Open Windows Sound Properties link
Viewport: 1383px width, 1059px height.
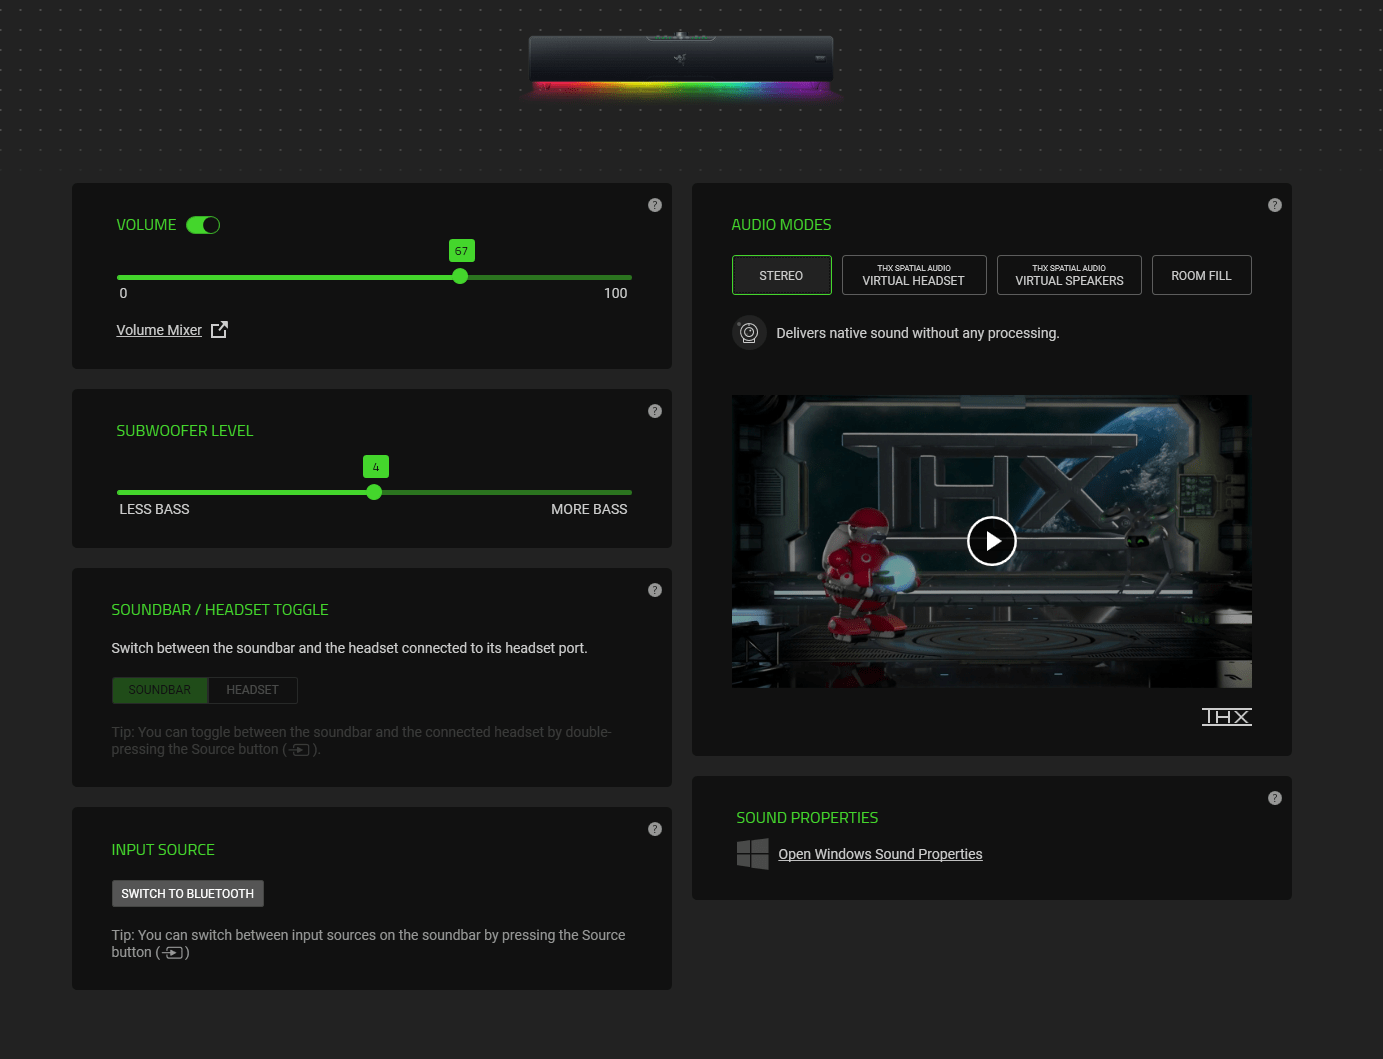pyautogui.click(x=880, y=854)
